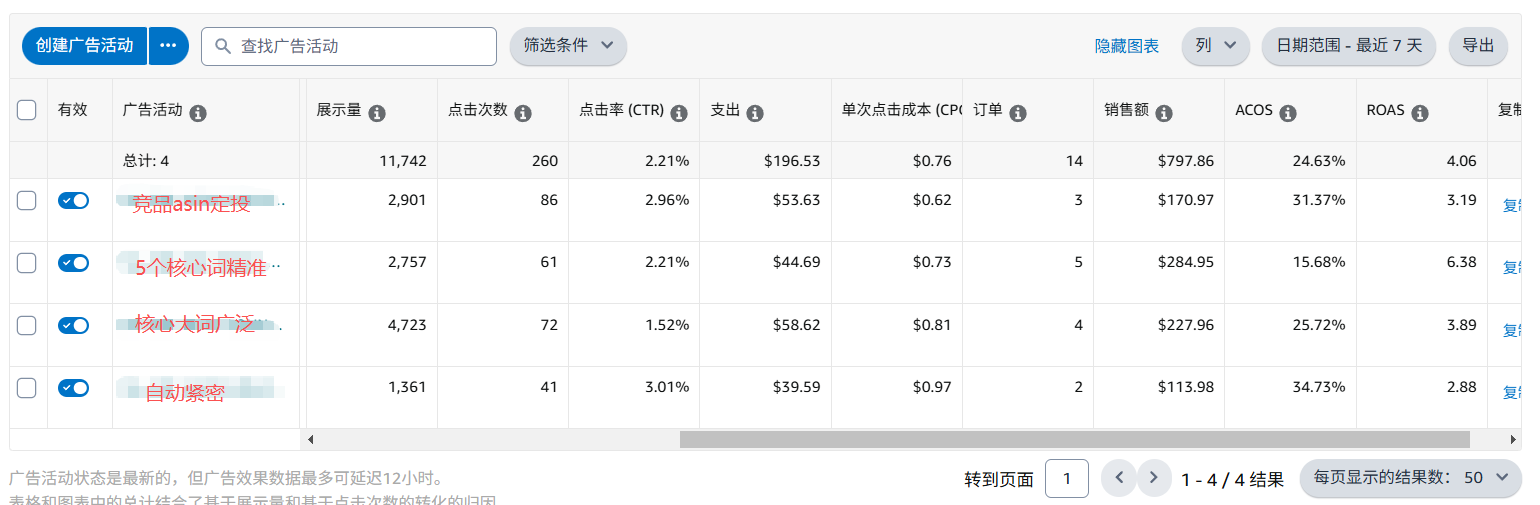1540x505 pixels.
Task: Click info icon beside 订单 column
Action: click(x=1018, y=113)
